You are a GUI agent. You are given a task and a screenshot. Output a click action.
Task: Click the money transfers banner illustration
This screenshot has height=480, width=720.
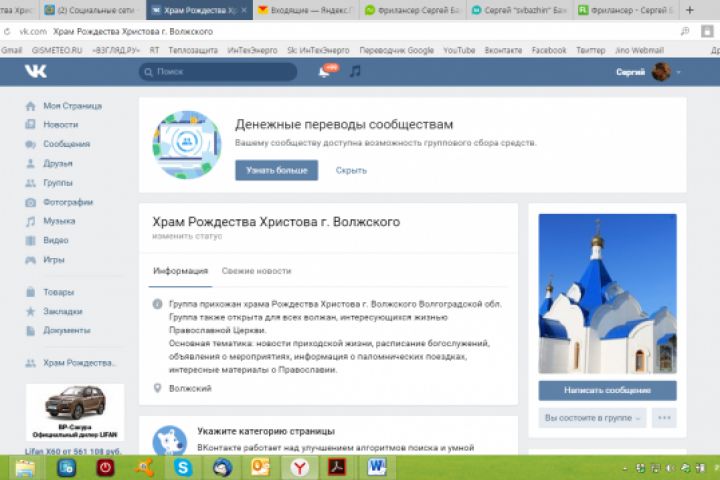(x=186, y=145)
